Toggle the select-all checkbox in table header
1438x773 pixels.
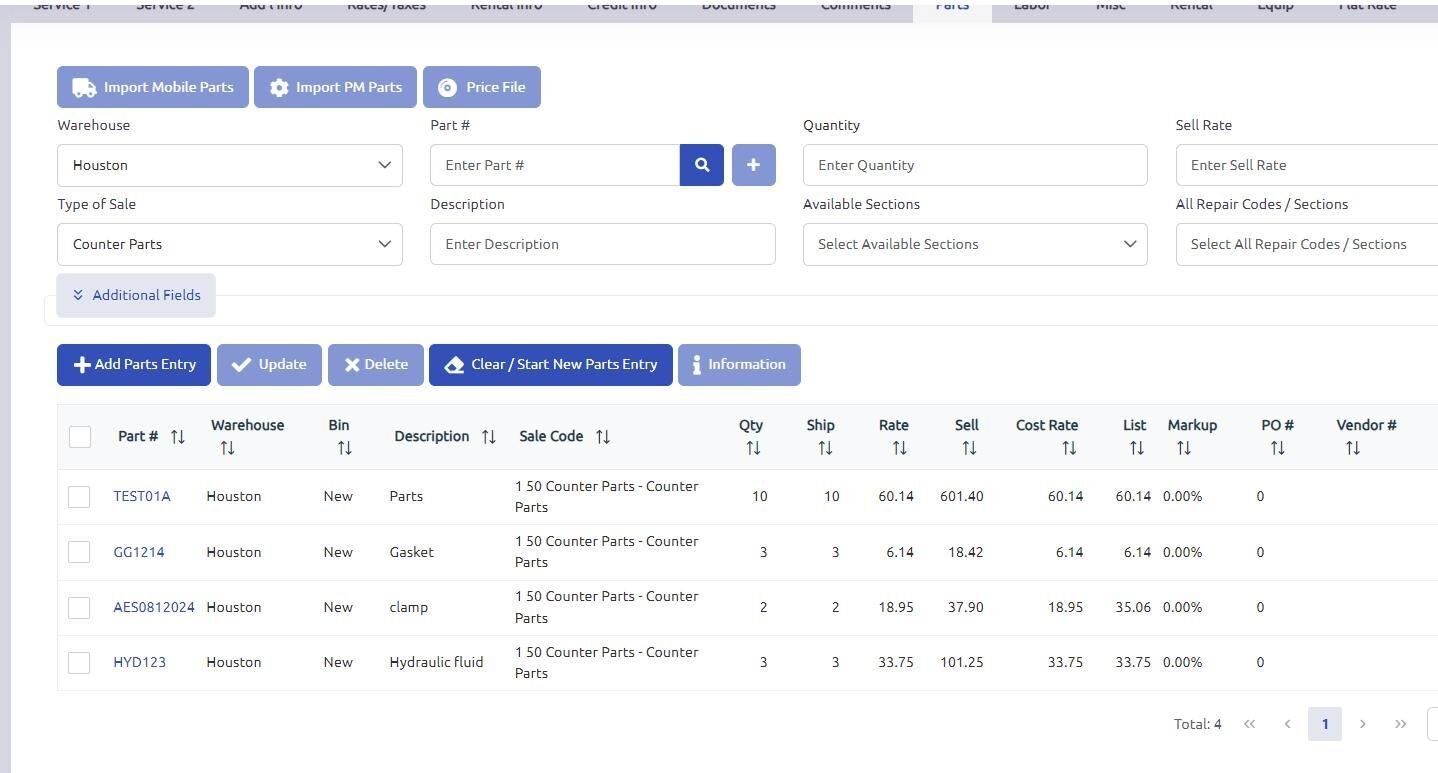tap(80, 437)
